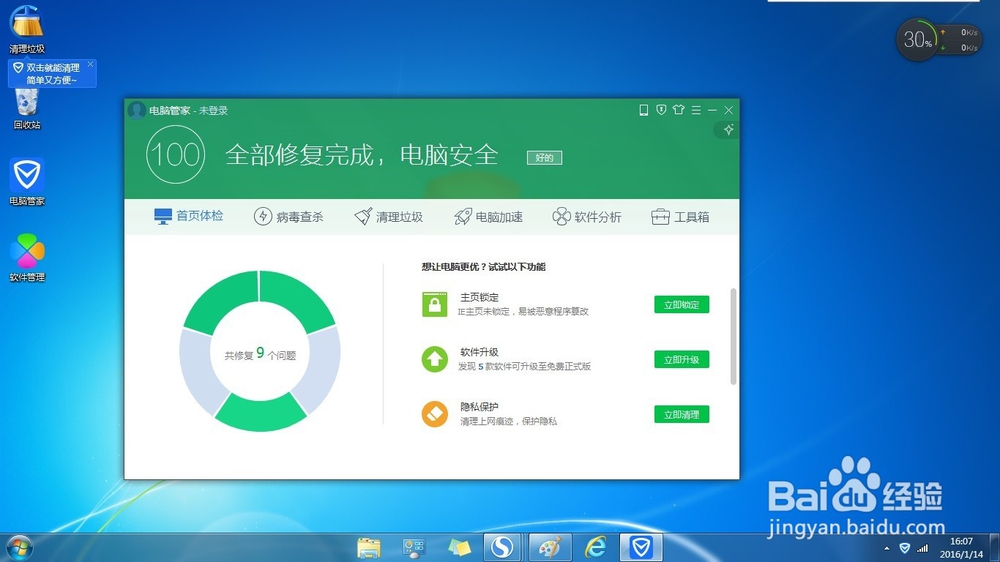This screenshot has height=562, width=1000.
Task: Switch to the 病毒查杀 tab
Action: pyautogui.click(x=288, y=217)
